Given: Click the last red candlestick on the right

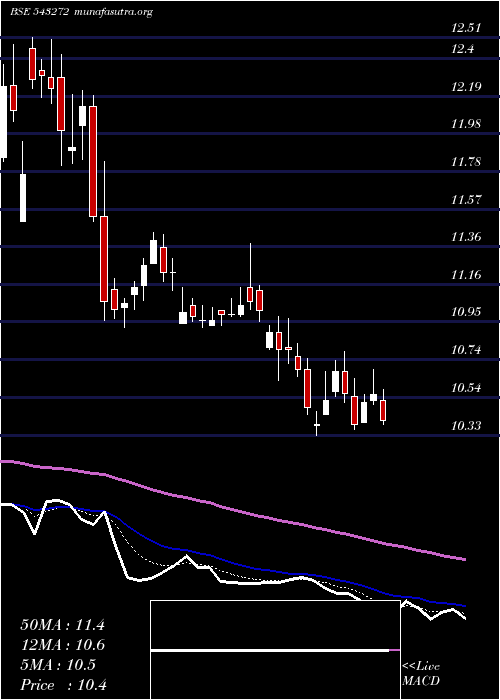Looking at the screenshot, I should coord(383,410).
